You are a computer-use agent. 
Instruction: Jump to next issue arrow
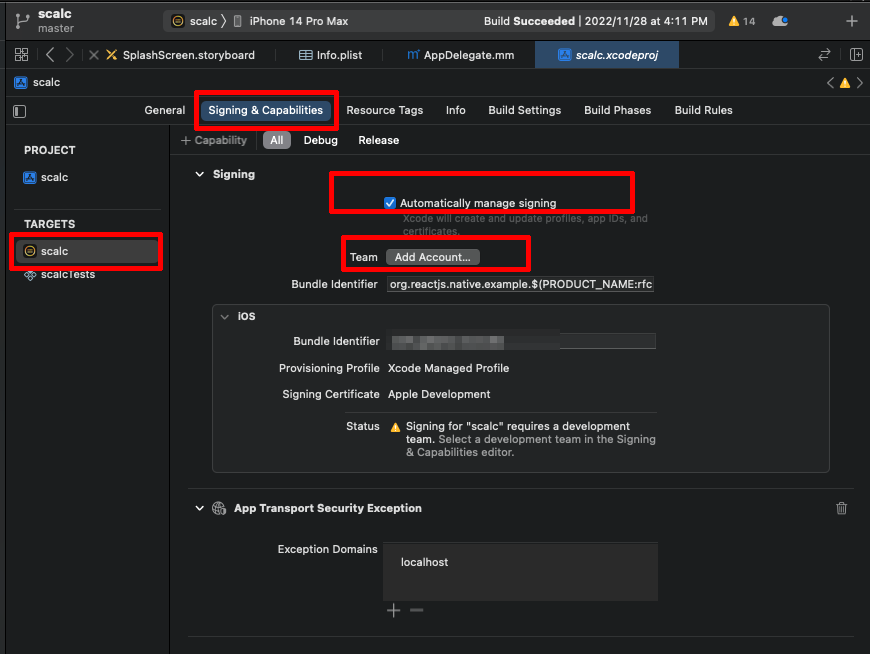tap(859, 83)
